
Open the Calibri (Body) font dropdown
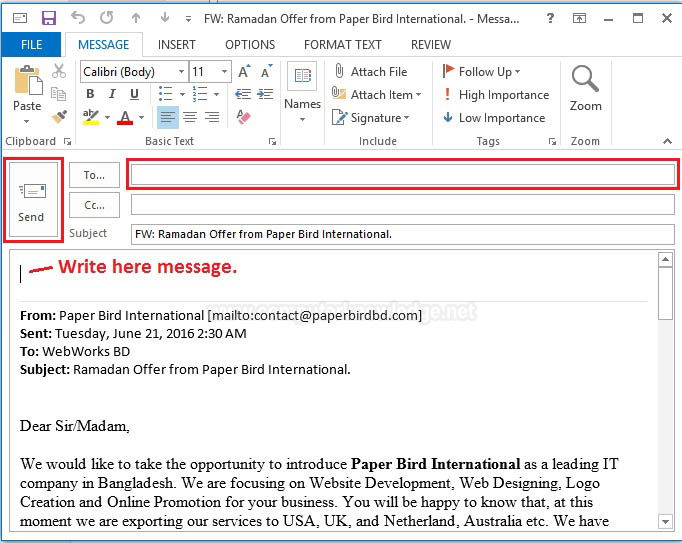[x=182, y=71]
